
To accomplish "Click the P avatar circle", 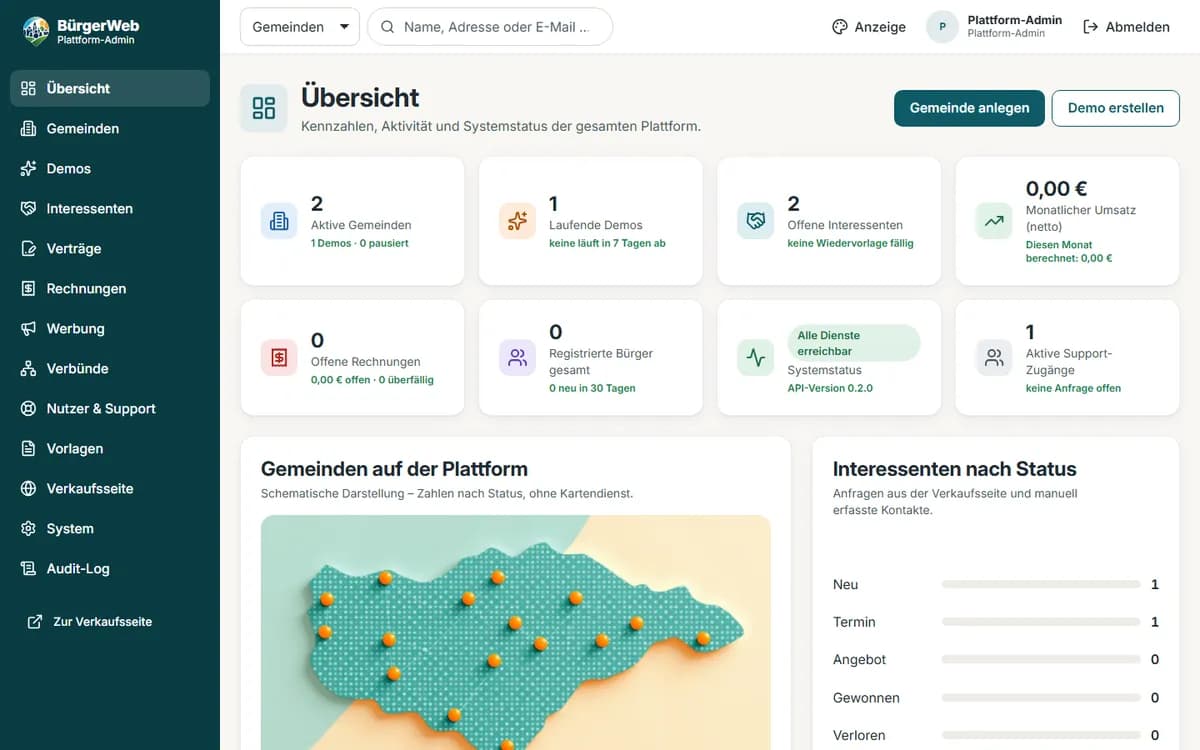I will click(942, 27).
